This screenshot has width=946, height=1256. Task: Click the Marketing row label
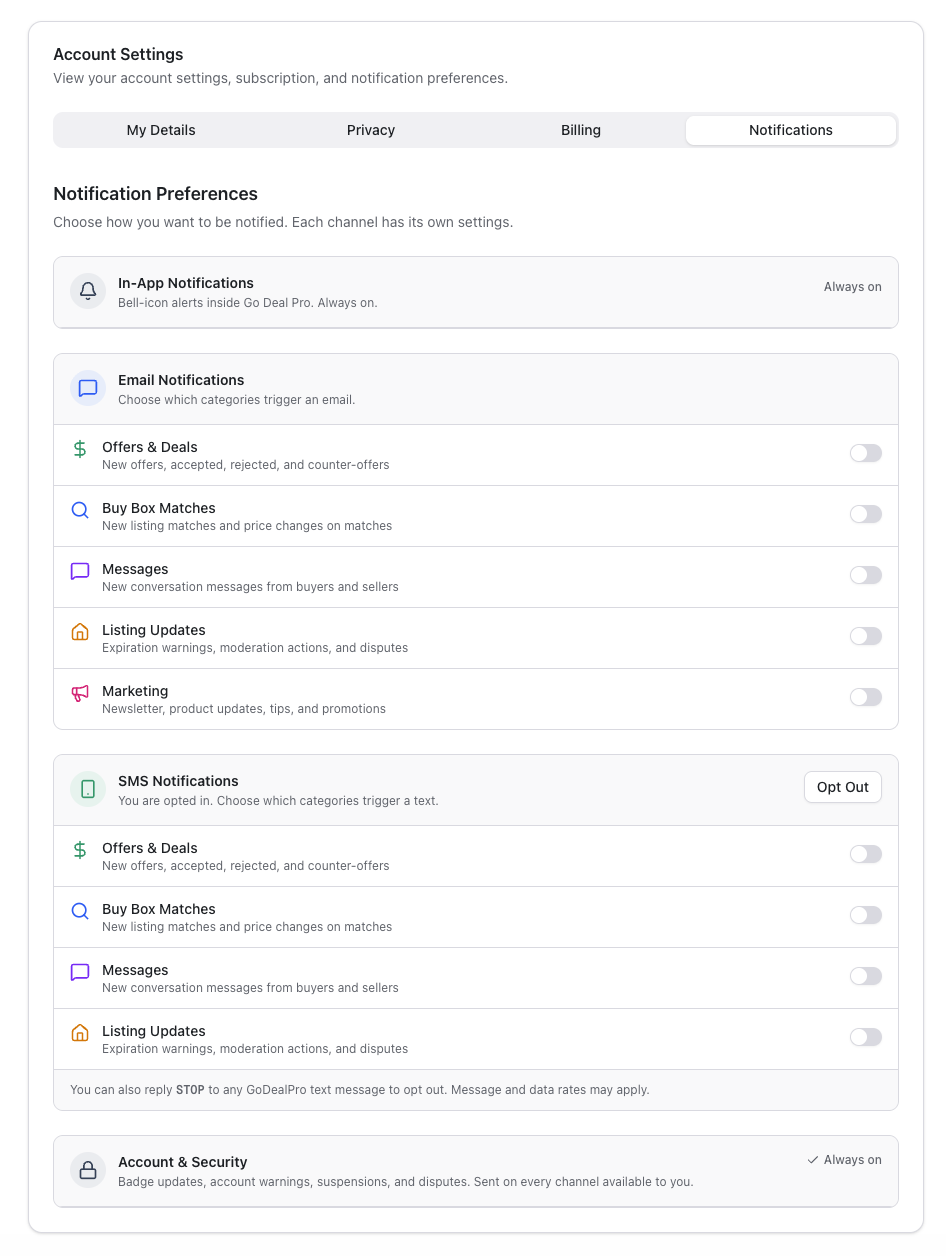(x=135, y=691)
